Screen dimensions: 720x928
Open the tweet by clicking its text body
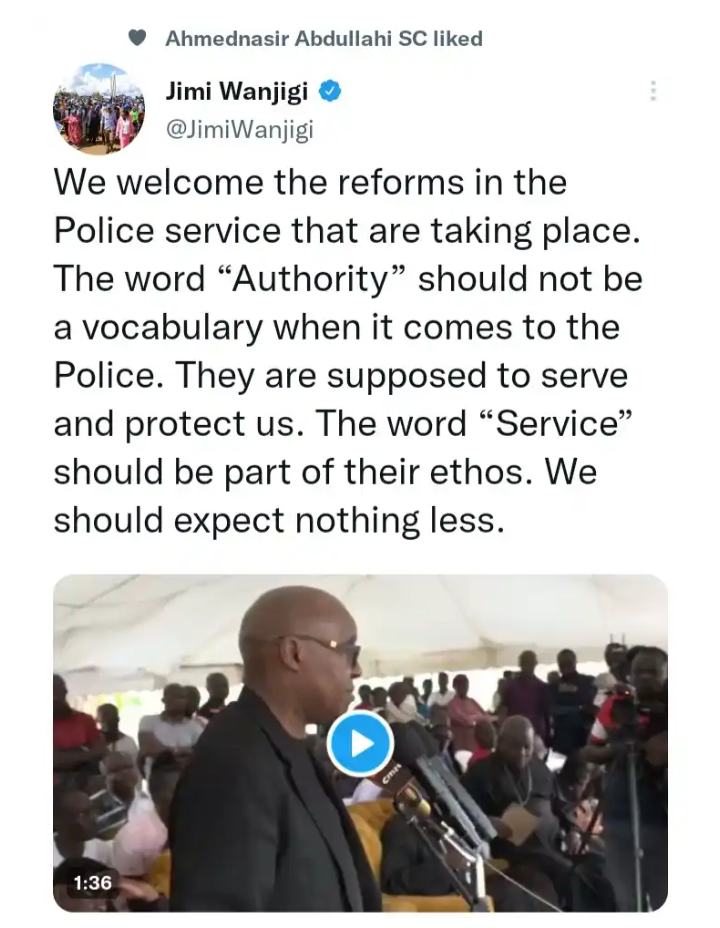click(348, 351)
